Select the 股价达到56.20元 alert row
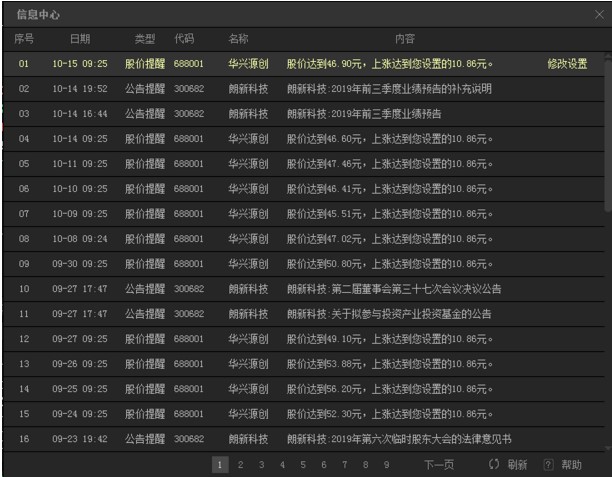612x477 pixels. [303, 388]
